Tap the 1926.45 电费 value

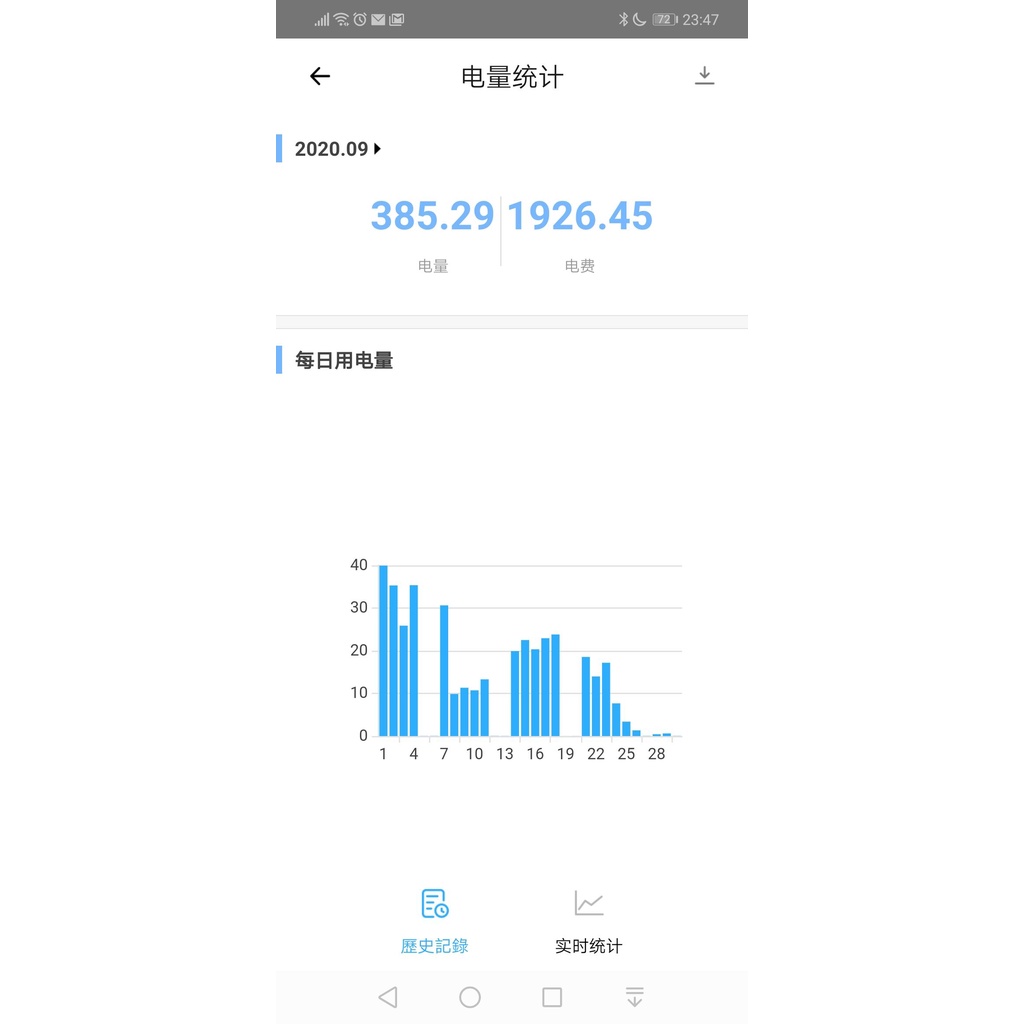(x=580, y=216)
